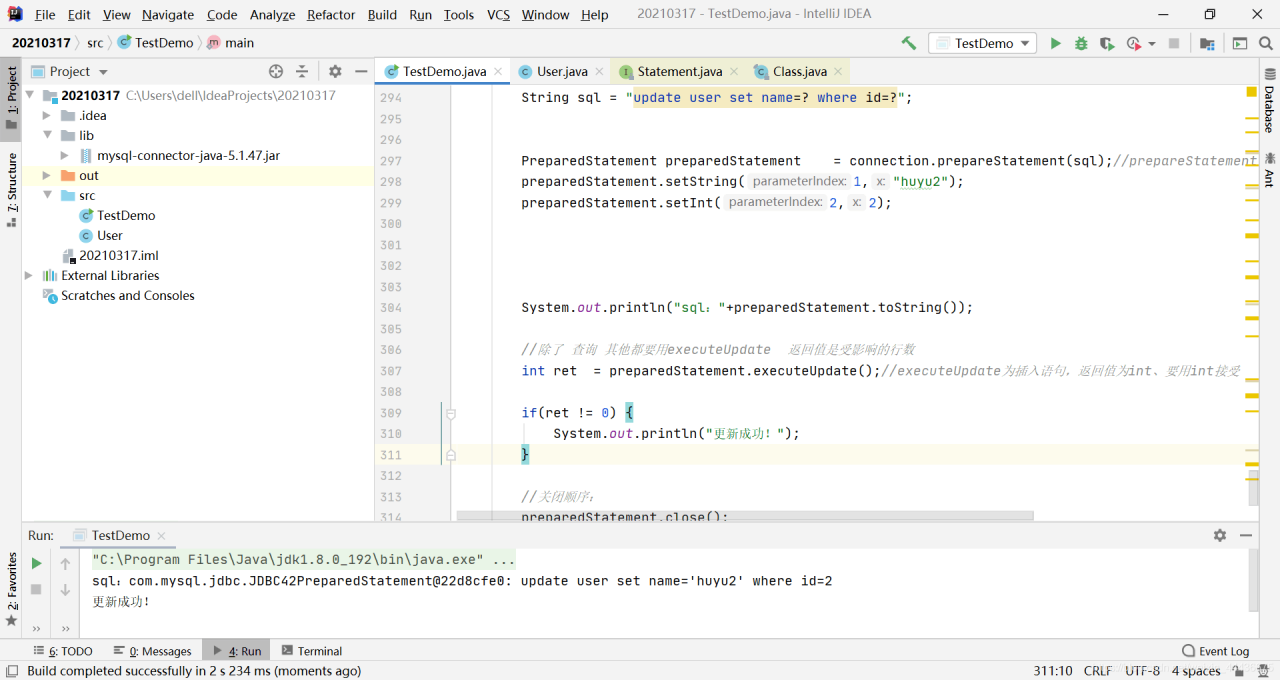This screenshot has width=1280, height=680.
Task: Click the Build Project hammer icon
Action: 908,43
